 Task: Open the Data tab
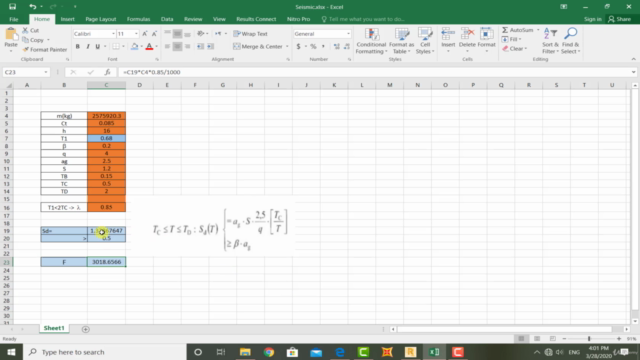click(x=167, y=19)
